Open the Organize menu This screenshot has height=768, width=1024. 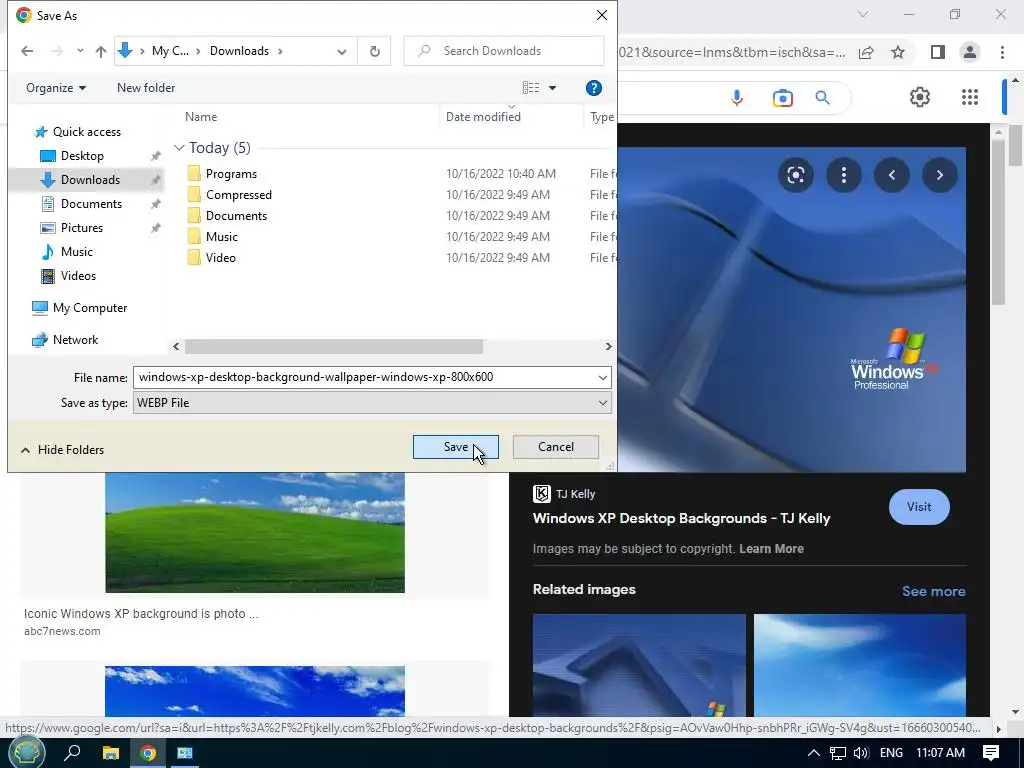tap(56, 88)
